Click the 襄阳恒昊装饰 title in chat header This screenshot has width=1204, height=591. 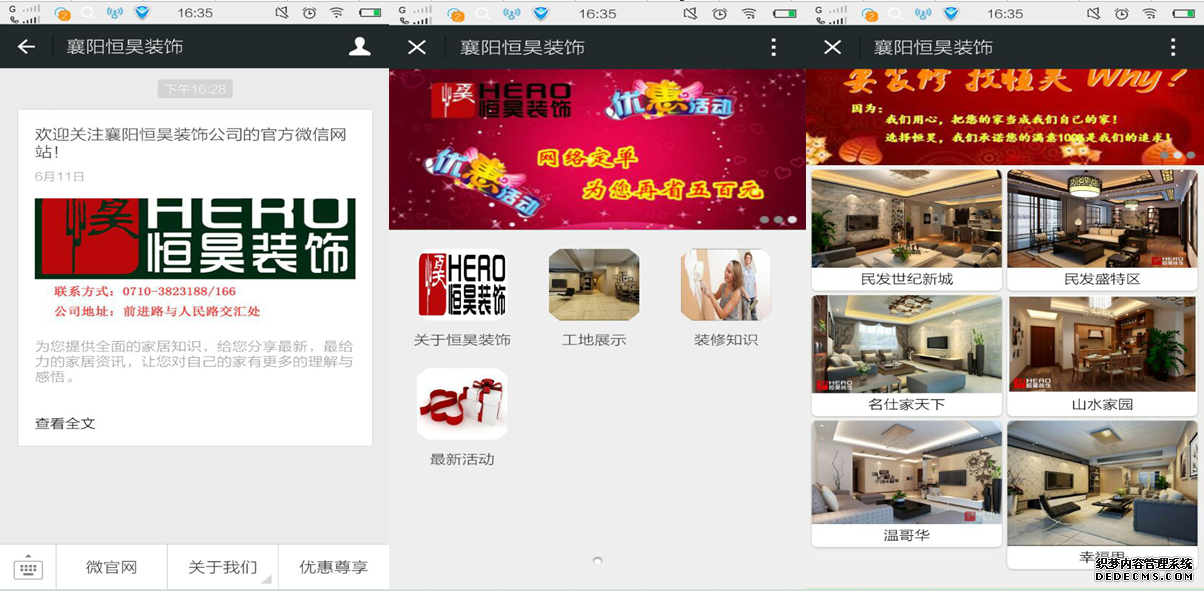pyautogui.click(x=125, y=47)
